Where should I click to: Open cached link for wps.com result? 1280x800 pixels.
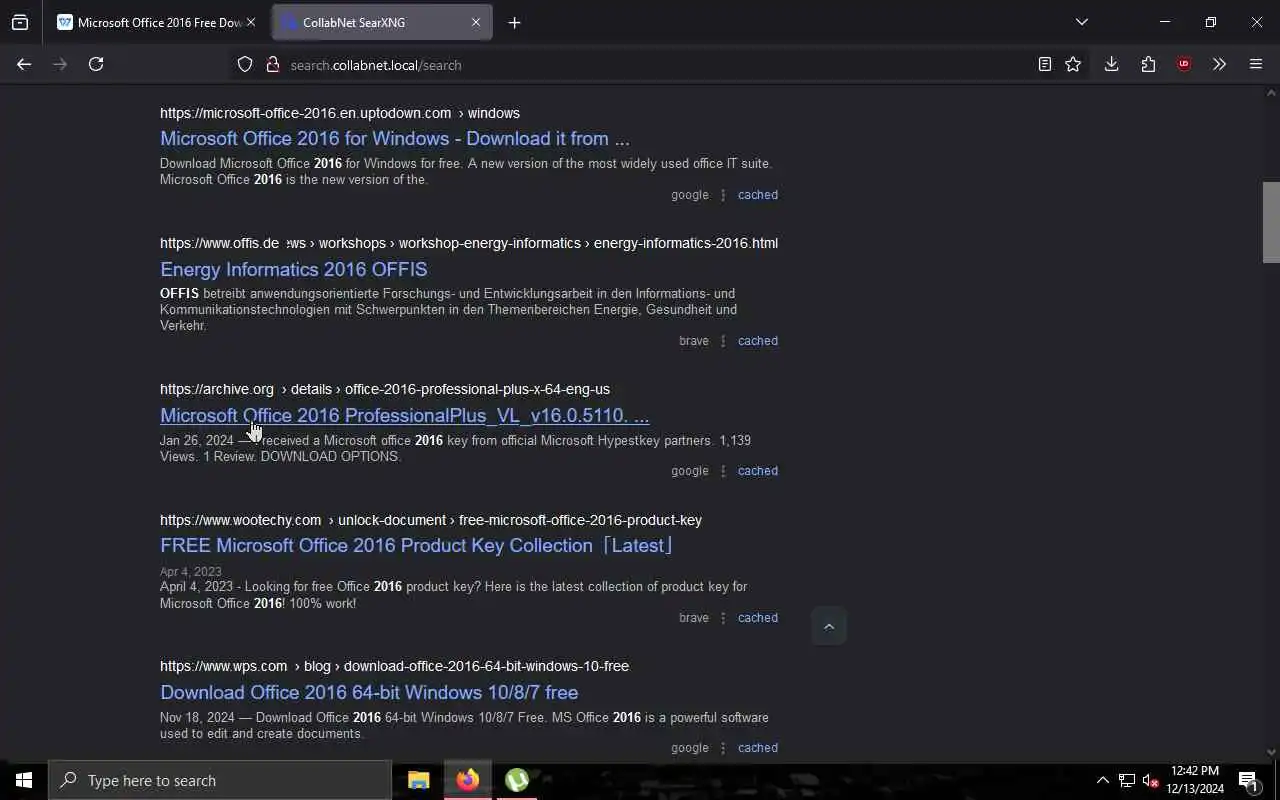pos(758,748)
